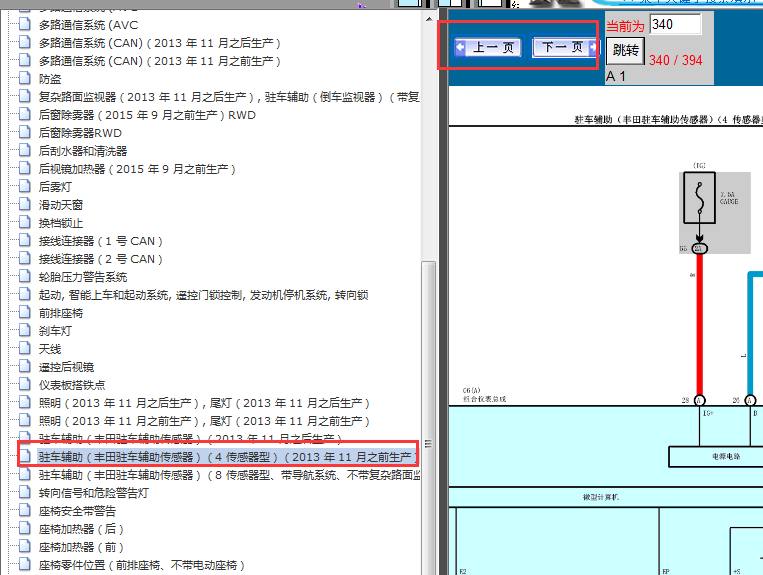Open 座椅安全带警告 entry
This screenshot has width=763, height=575.
coord(77,511)
